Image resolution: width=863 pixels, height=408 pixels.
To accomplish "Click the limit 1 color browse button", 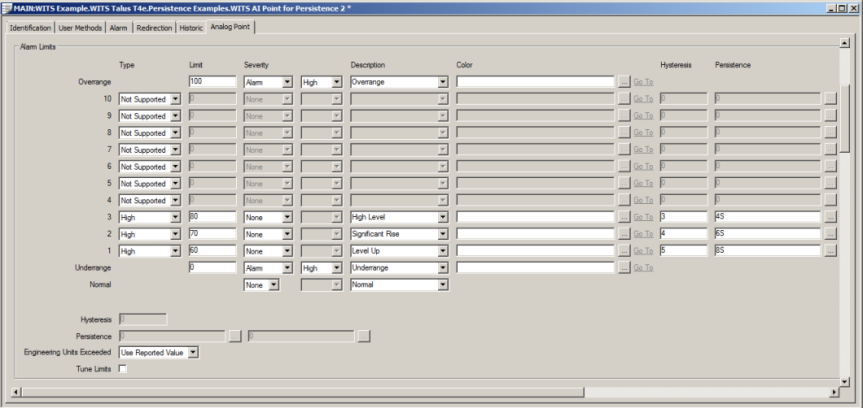I will click(x=624, y=251).
